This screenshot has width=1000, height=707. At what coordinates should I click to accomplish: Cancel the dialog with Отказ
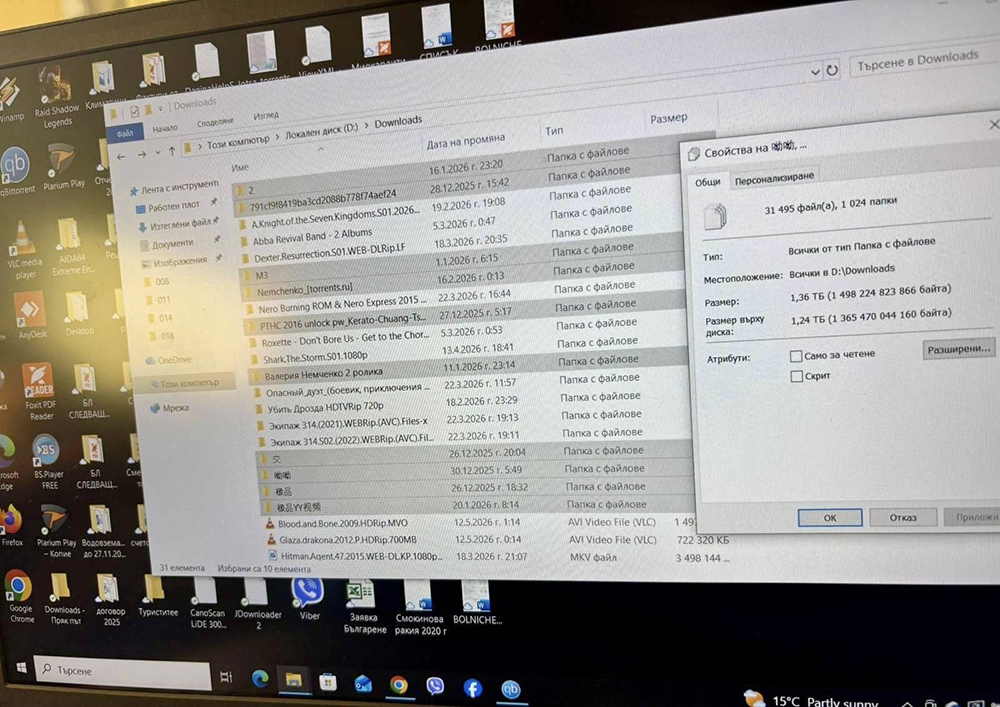click(x=903, y=518)
